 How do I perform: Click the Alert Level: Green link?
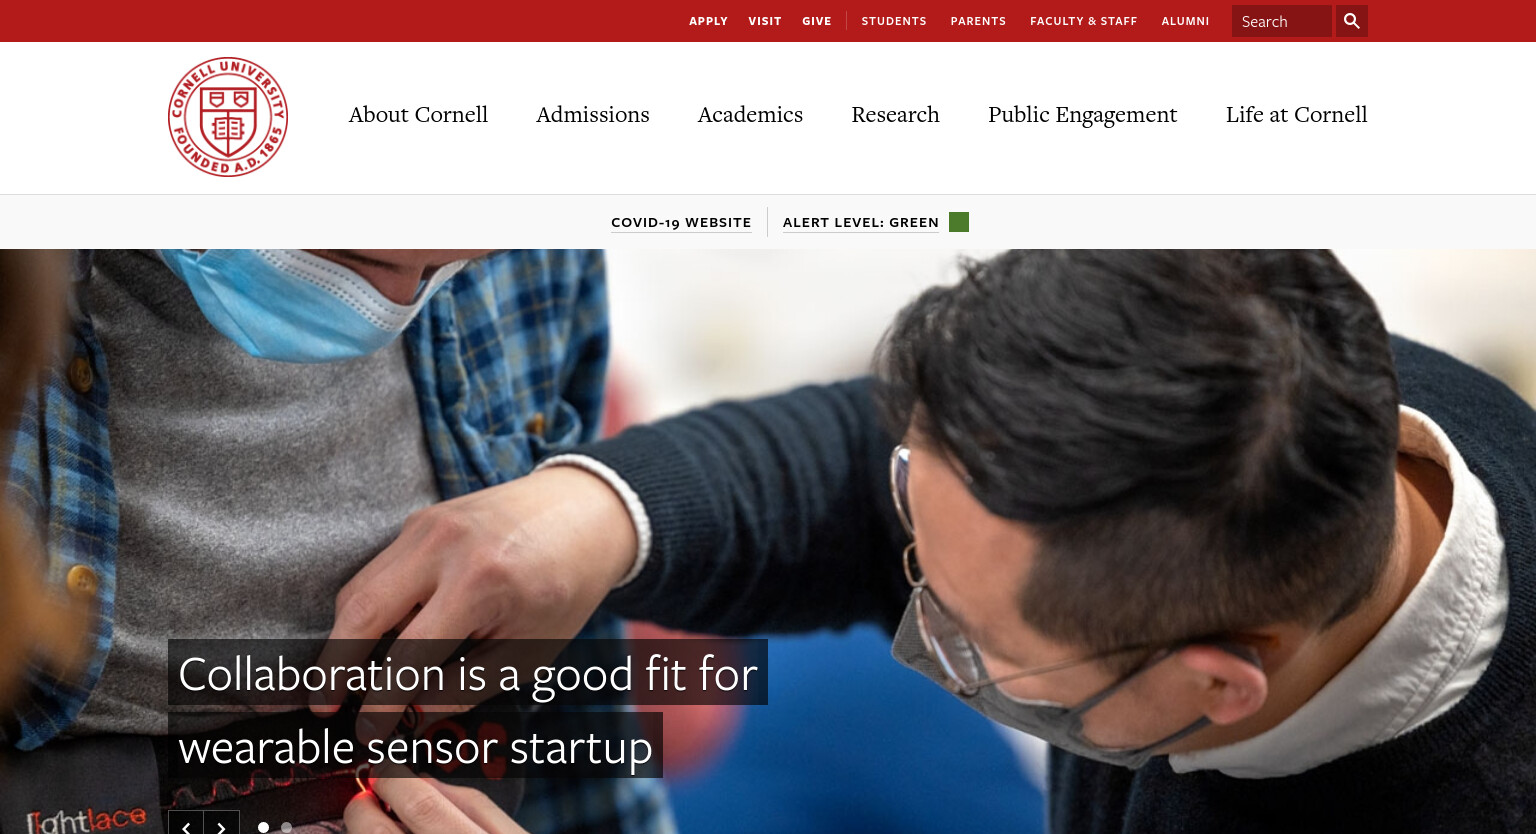[x=861, y=223]
